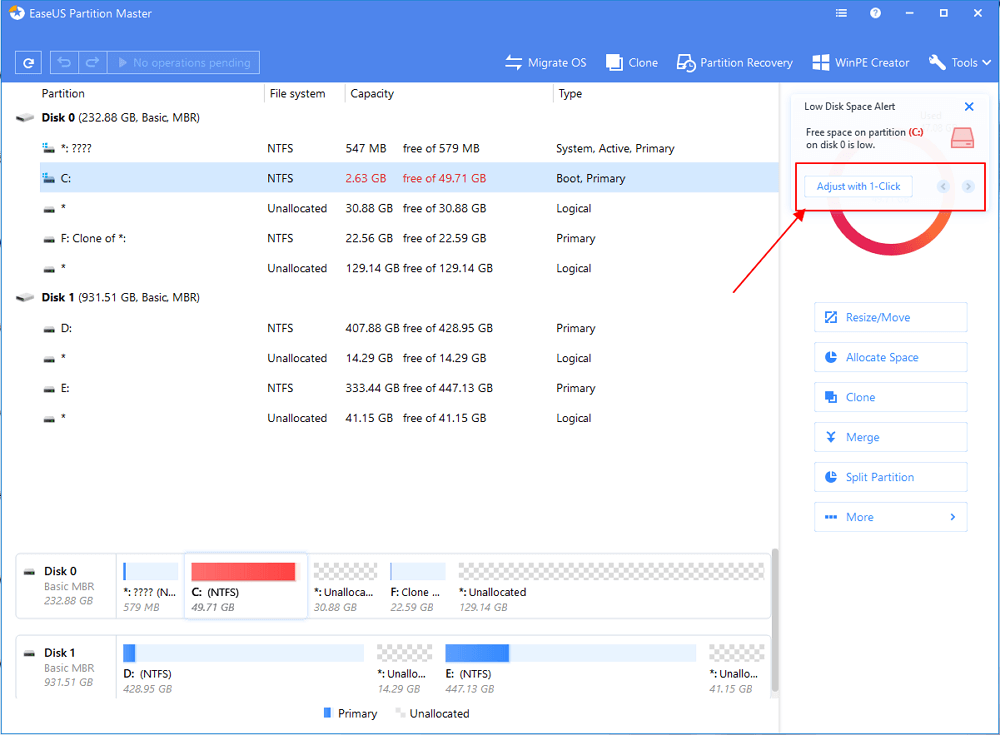This screenshot has height=735, width=1000.
Task: Click Adjust with 1-Click button
Action: coord(858,187)
